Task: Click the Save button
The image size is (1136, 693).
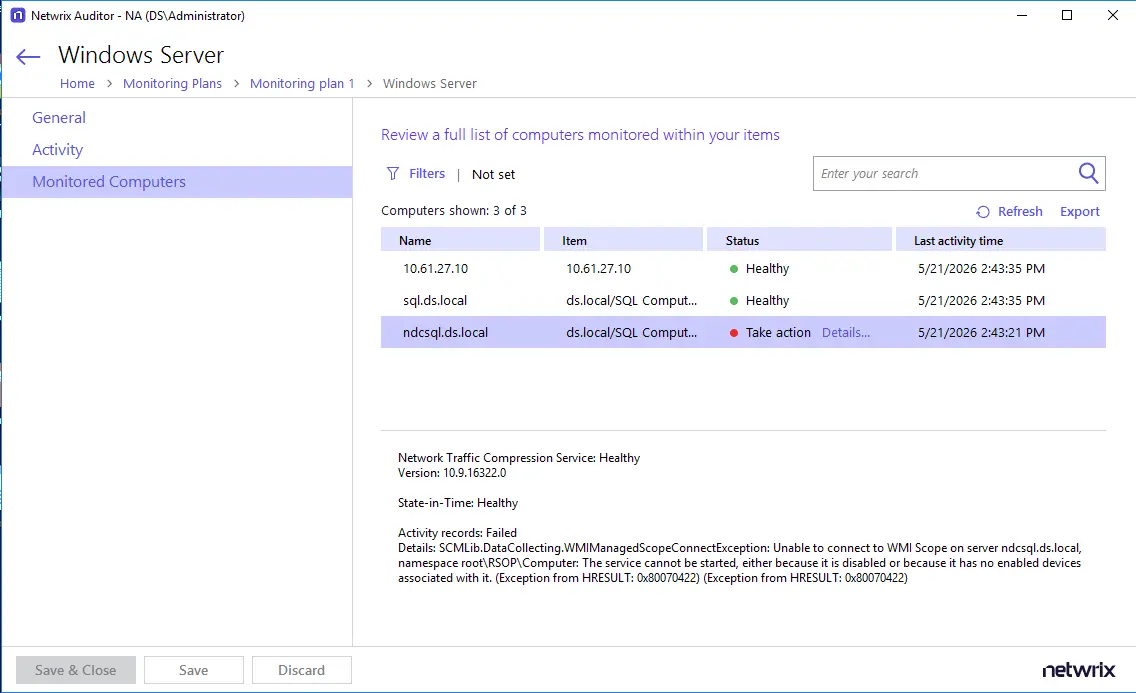Action: (x=193, y=670)
